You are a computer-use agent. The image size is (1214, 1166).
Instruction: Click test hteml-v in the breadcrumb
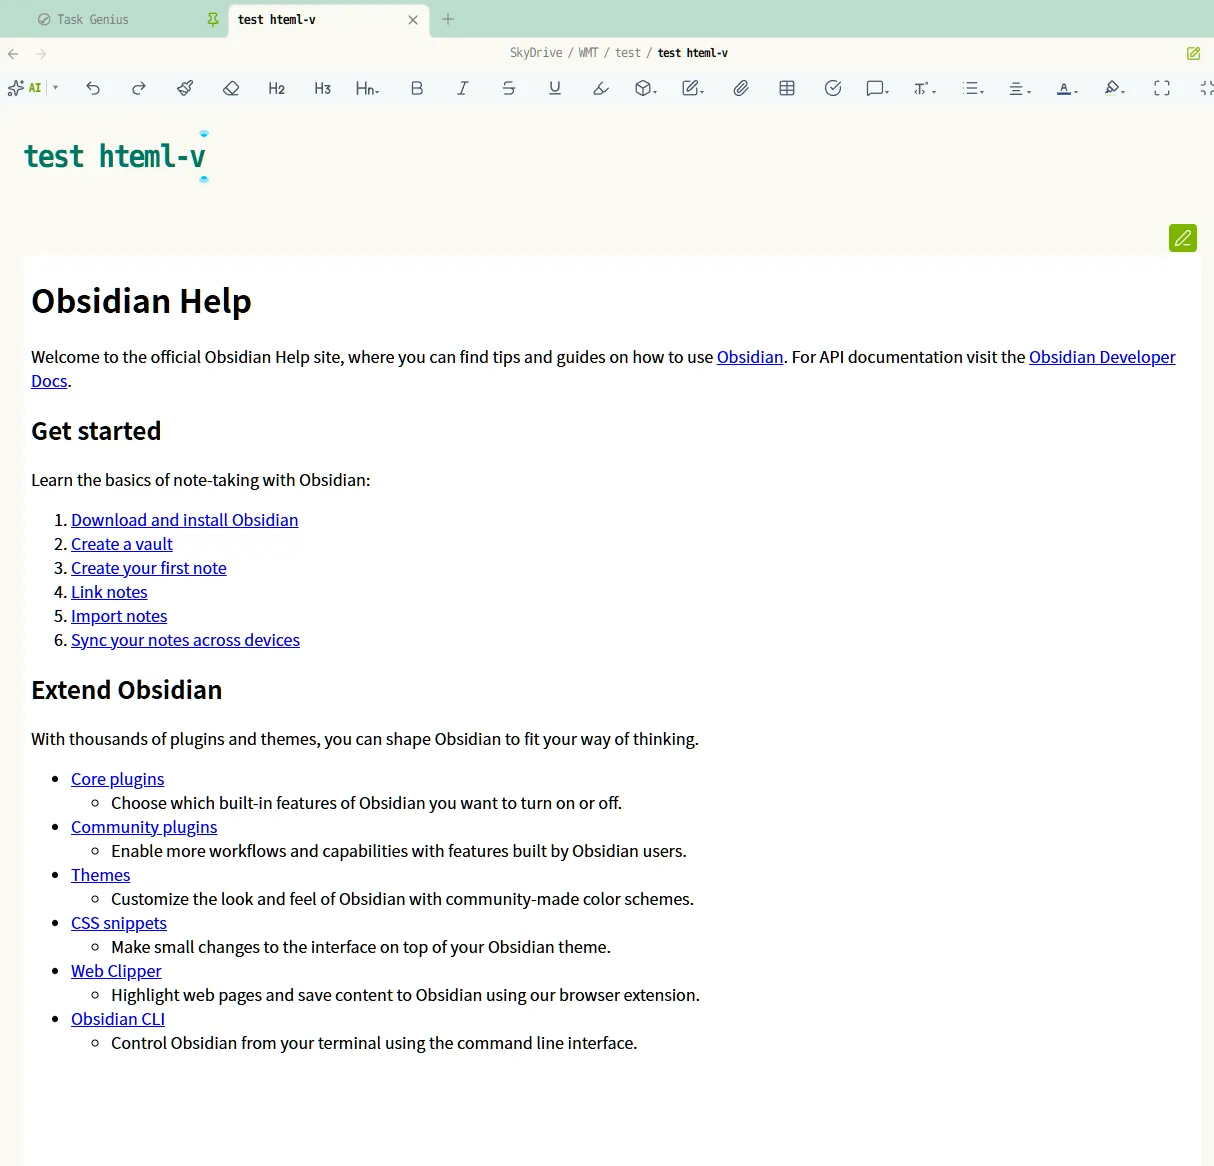click(x=692, y=53)
